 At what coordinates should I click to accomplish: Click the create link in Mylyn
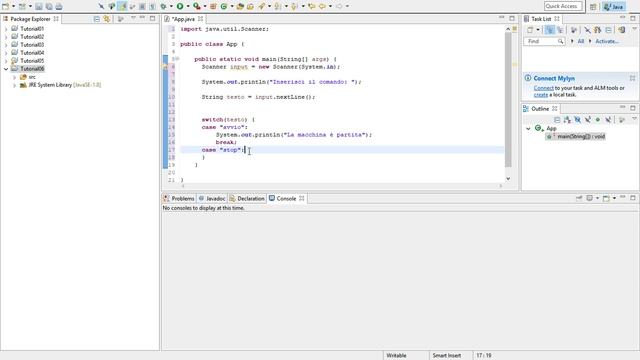(541, 95)
